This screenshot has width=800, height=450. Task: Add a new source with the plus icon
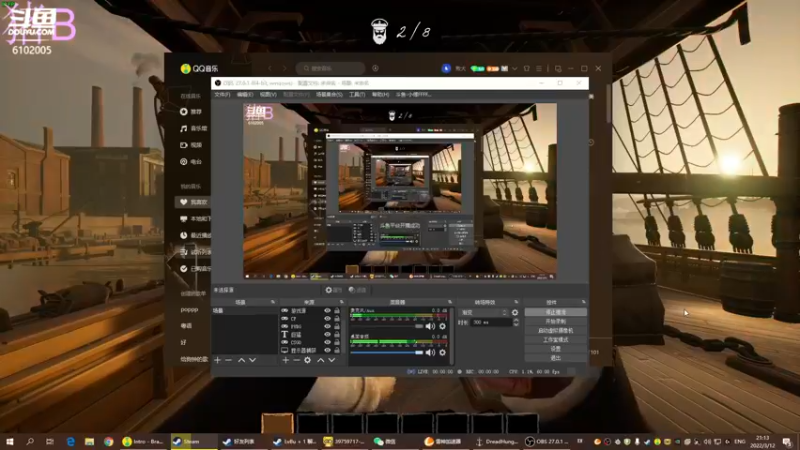coord(286,360)
